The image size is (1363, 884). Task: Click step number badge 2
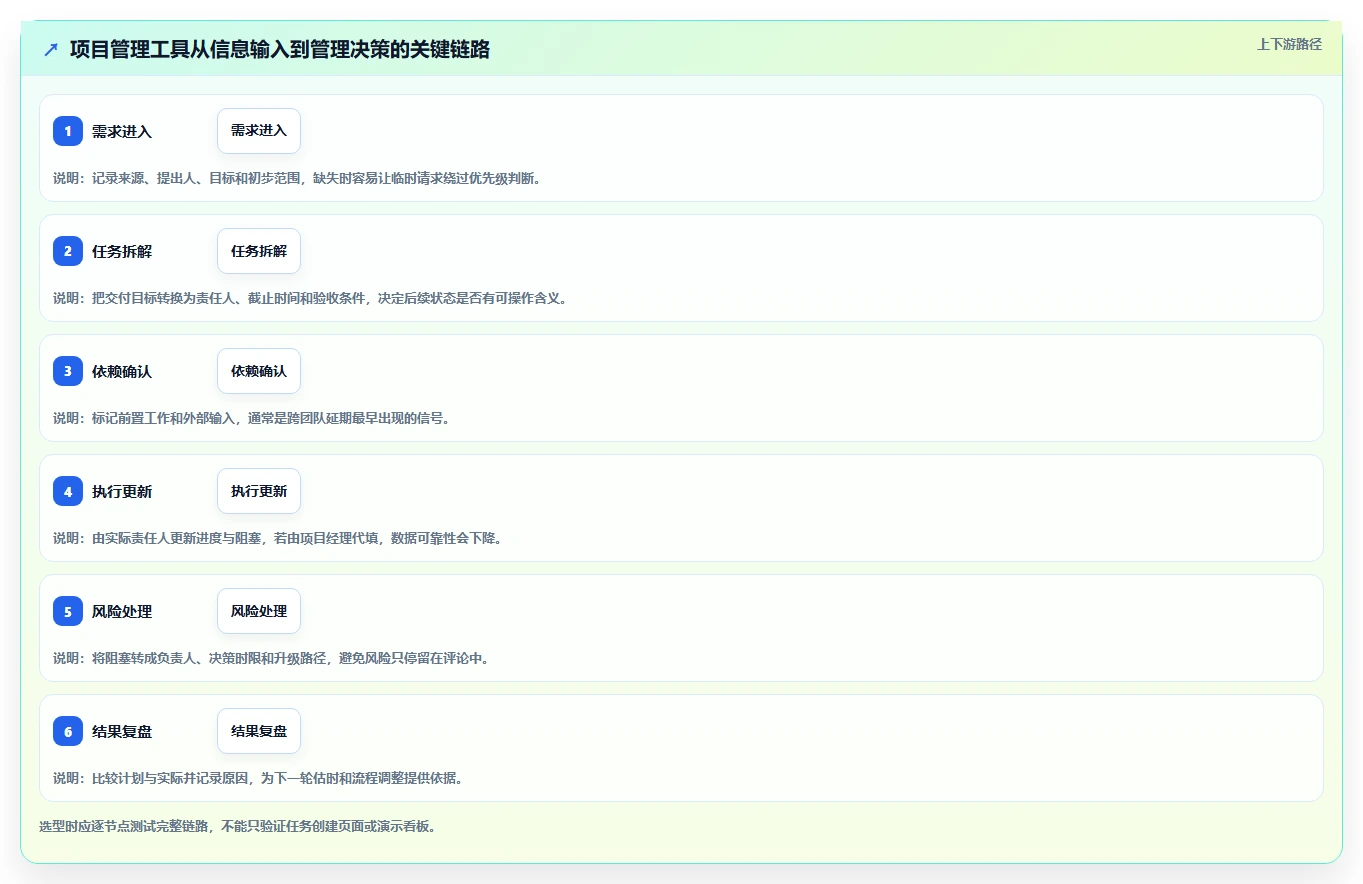click(x=68, y=251)
